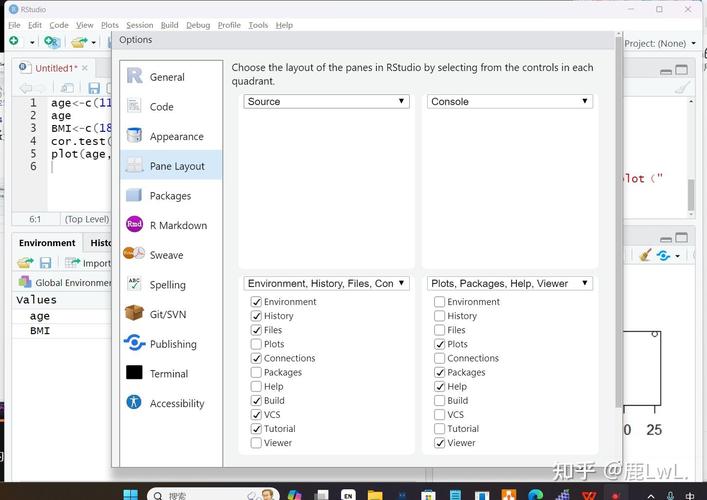707x500 pixels.
Task: Switch to the Environment tab
Action: point(47,243)
